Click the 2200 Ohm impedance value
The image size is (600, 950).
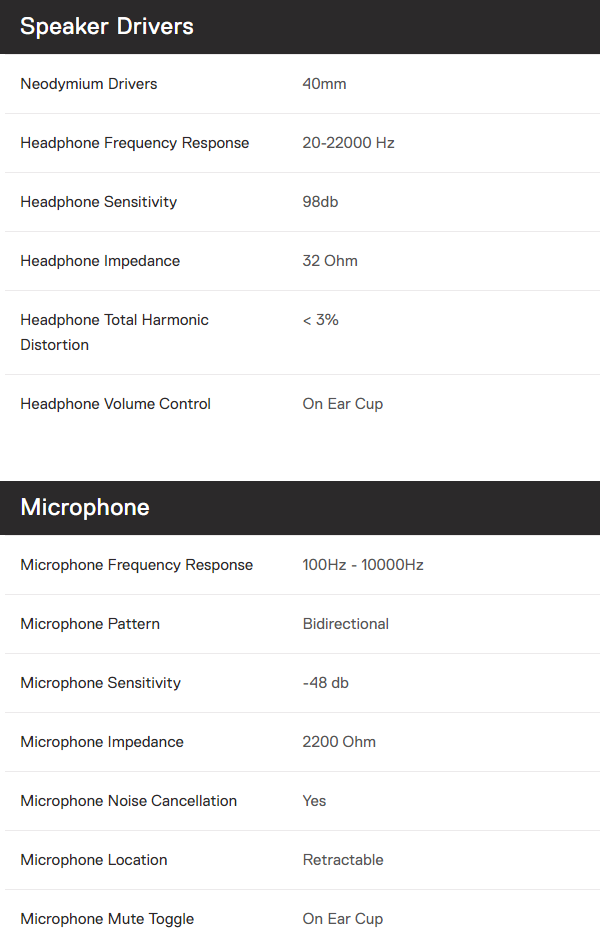pyautogui.click(x=339, y=742)
